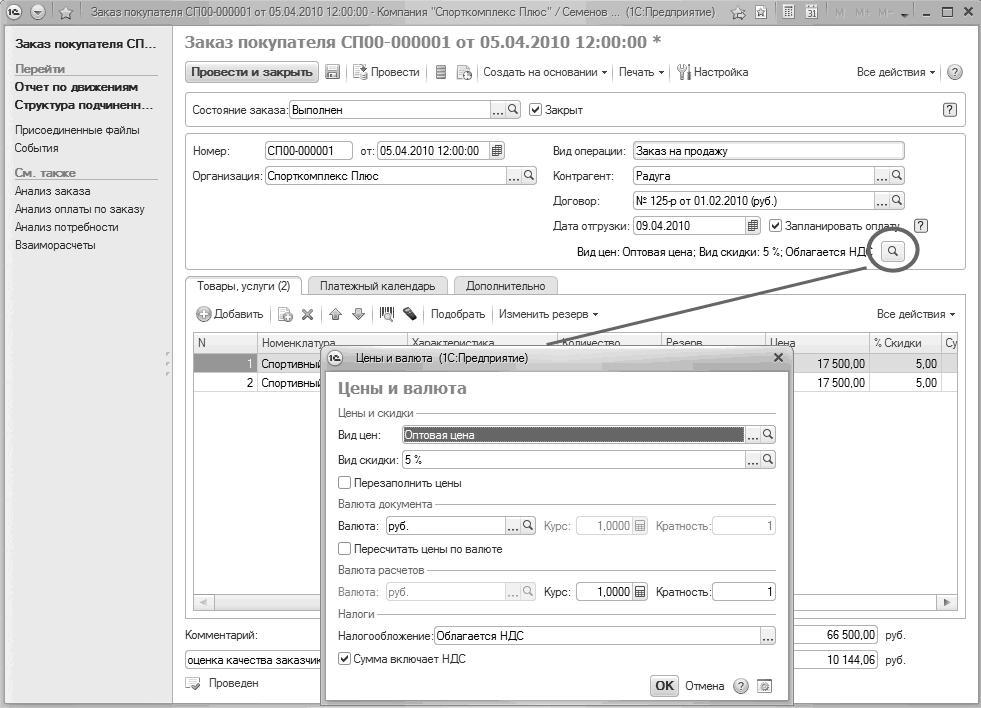Expand the Печать dropdown
Viewport: 981px width, 708px height.
click(x=641, y=72)
